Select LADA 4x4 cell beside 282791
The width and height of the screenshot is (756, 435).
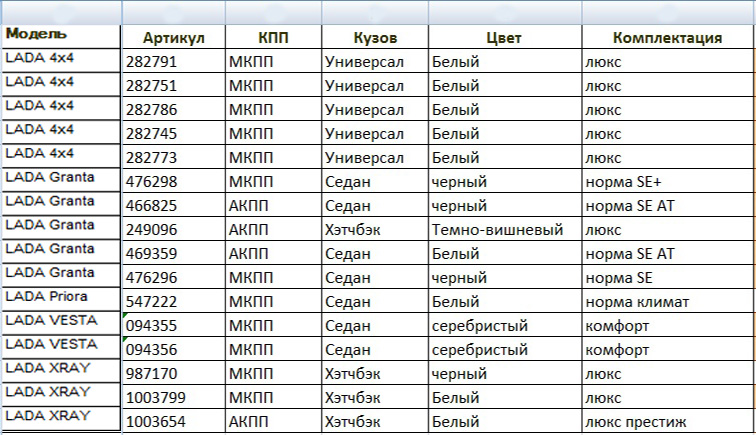(x=61, y=60)
